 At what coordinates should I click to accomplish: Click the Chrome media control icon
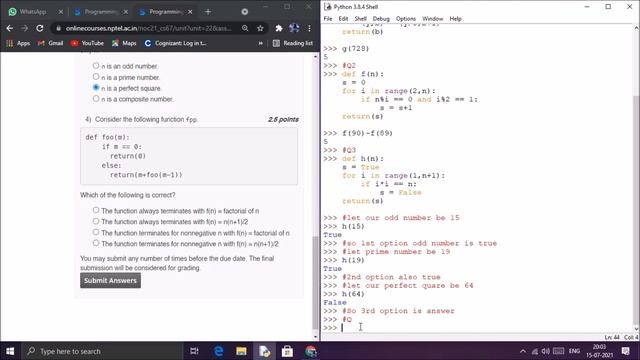coord(244,12)
